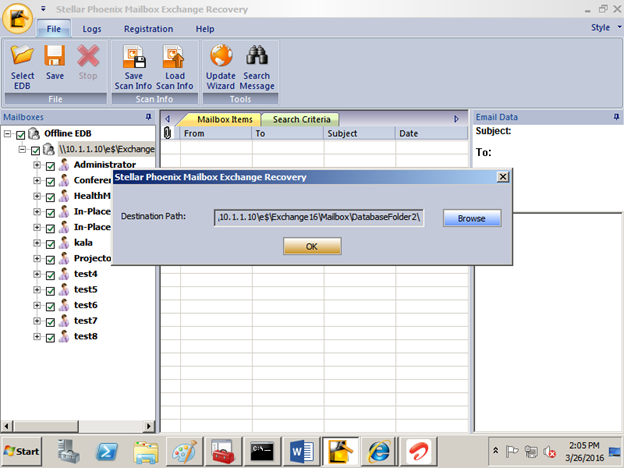Screen dimensions: 624x468
Task: Click the Mailboxes horizontal scrollbar thumb
Action: click(x=45, y=426)
